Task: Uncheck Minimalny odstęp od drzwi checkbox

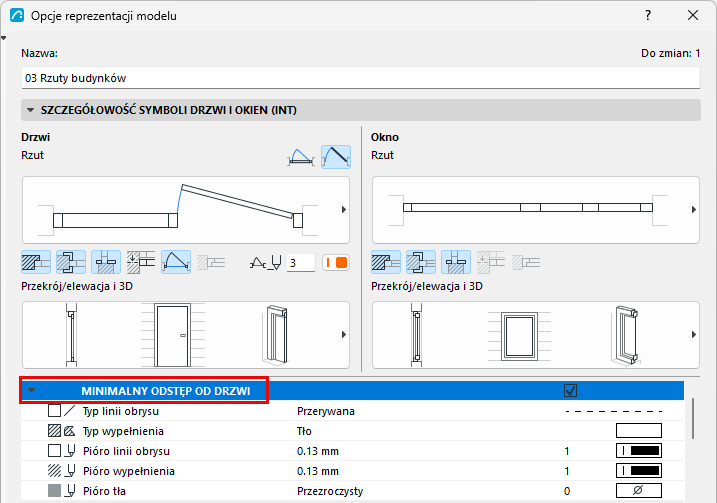Action: 570,391
